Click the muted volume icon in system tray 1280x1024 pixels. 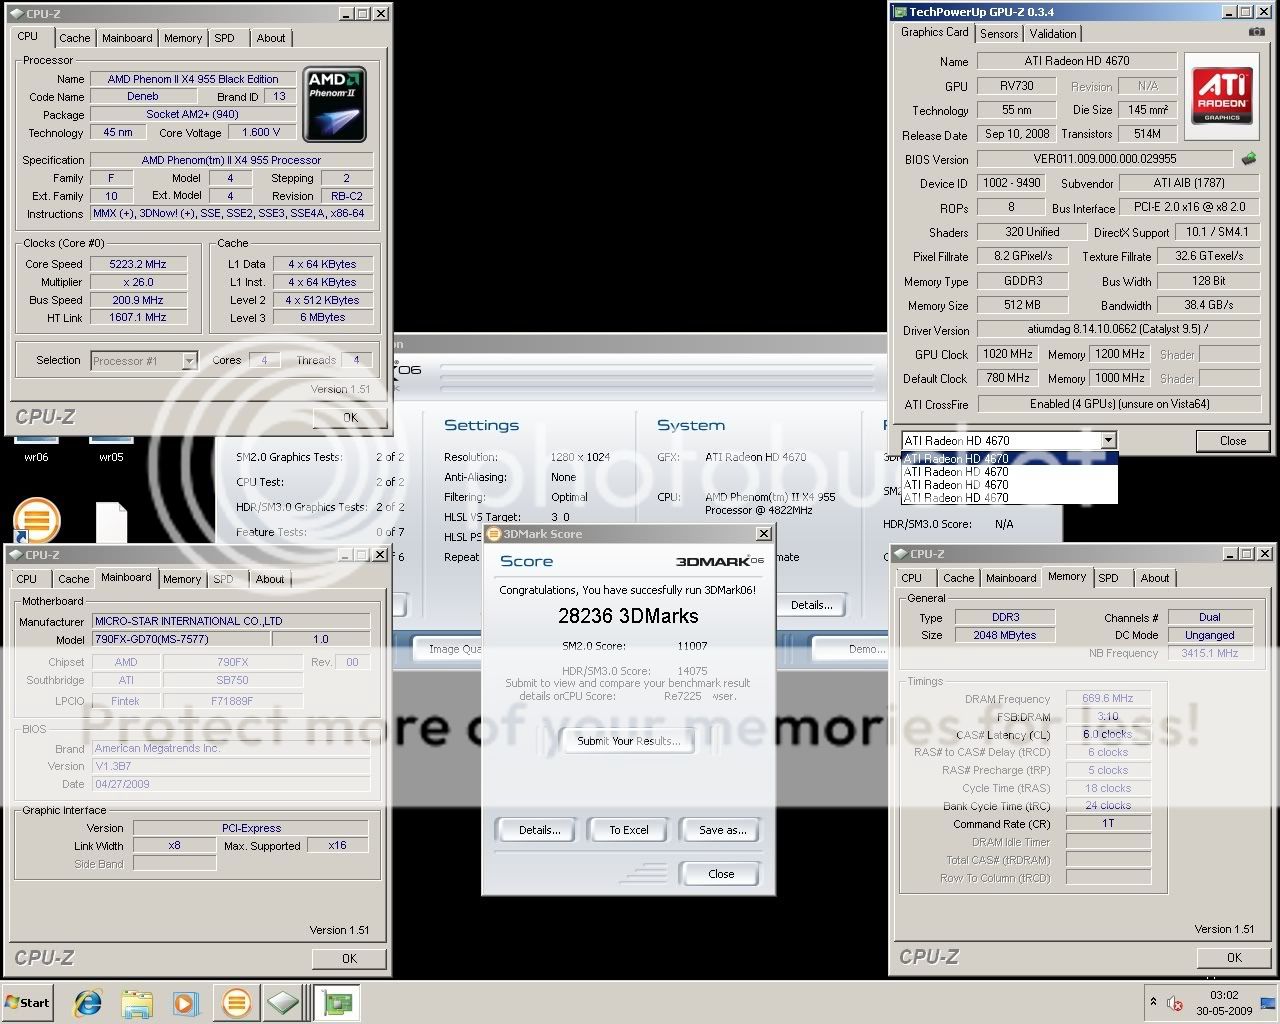click(x=1175, y=1004)
